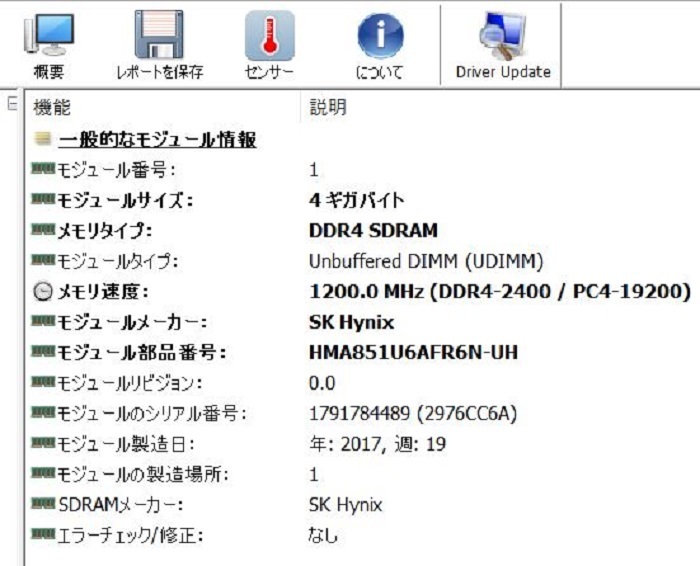This screenshot has width=700, height=566.
Task: Click memory chip icon beside モジュールサイズ
Action: tap(43, 199)
